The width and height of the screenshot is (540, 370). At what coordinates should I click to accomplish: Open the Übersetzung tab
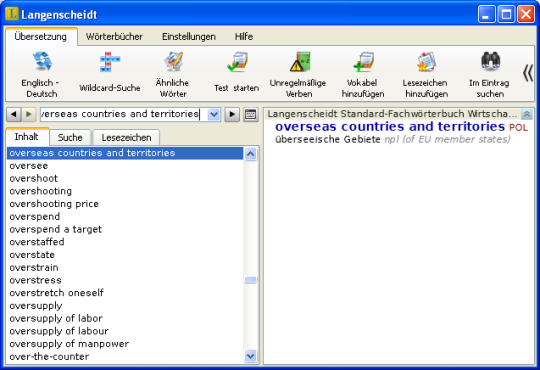41,37
